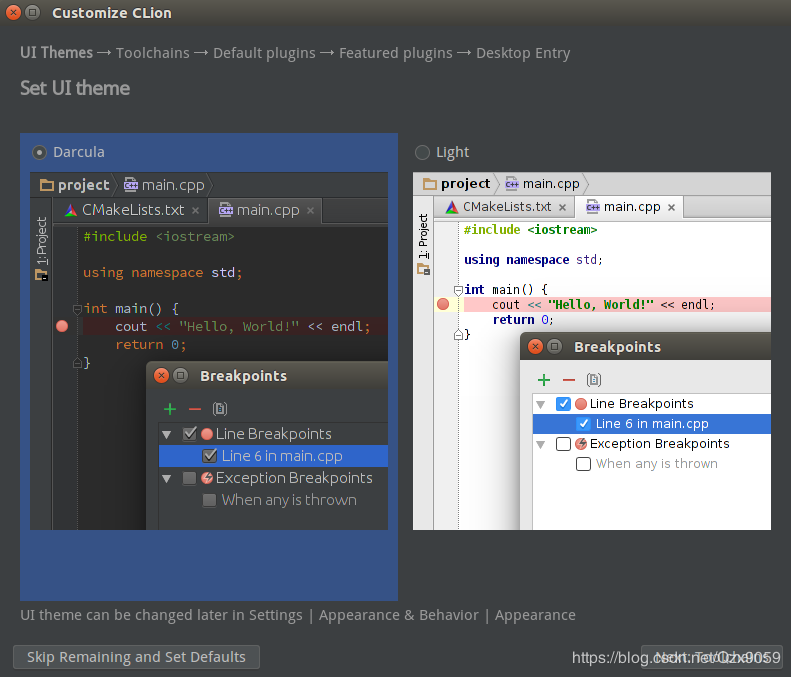Toggle Exception Breakpoints checkbox in Darcula preview
791x677 pixels.
click(189, 478)
